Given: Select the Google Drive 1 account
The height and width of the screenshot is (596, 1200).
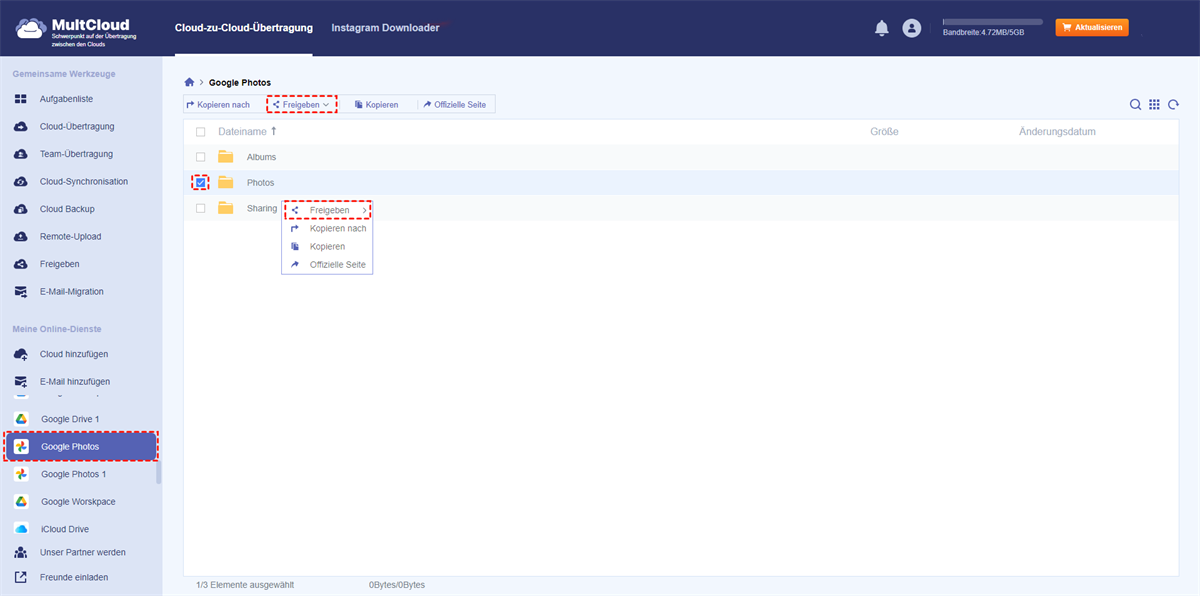Looking at the screenshot, I should click(70, 419).
